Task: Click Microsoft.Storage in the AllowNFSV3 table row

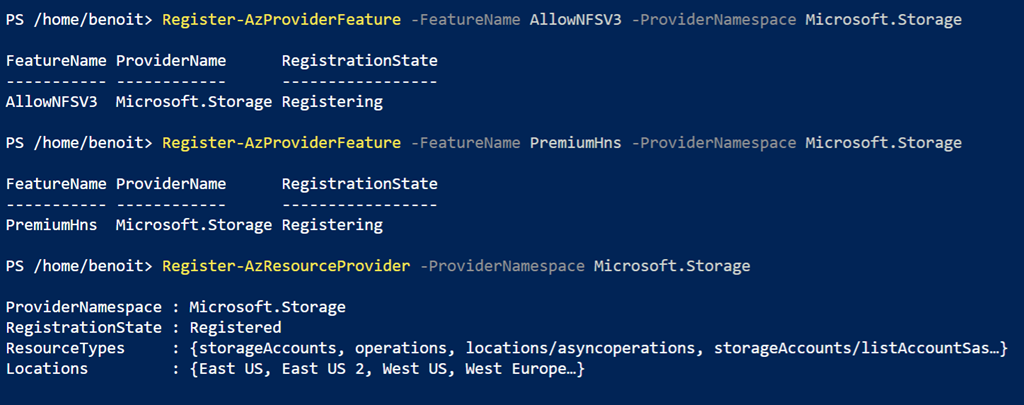Action: coord(194,102)
